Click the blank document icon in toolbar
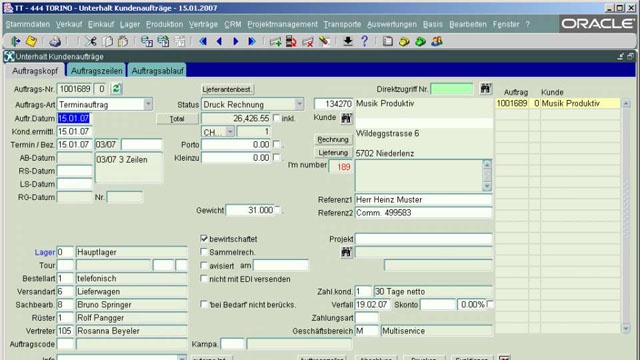The image size is (640, 360). coord(388,41)
